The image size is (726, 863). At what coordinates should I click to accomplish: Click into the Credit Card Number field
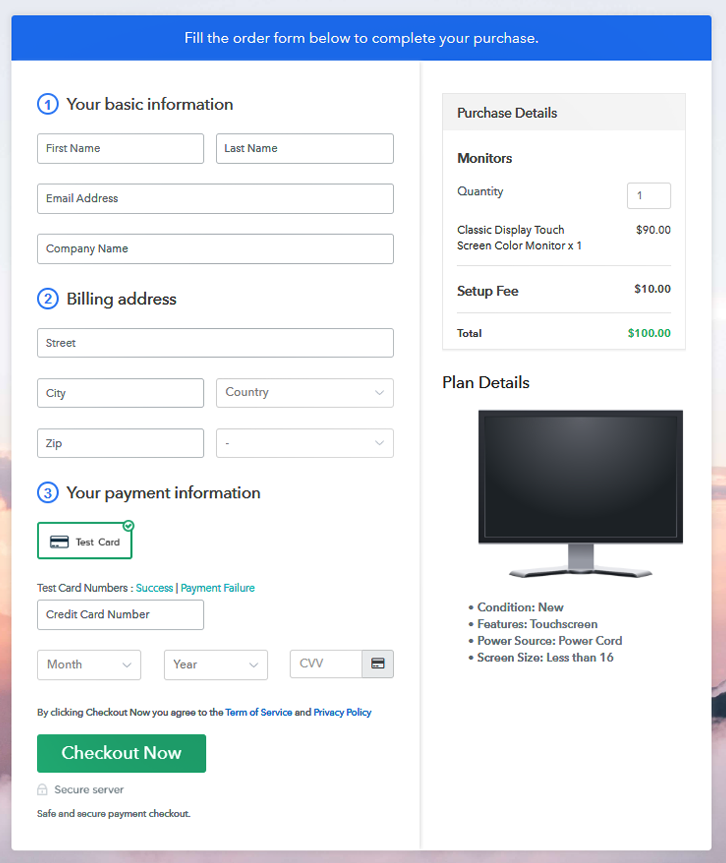(120, 615)
